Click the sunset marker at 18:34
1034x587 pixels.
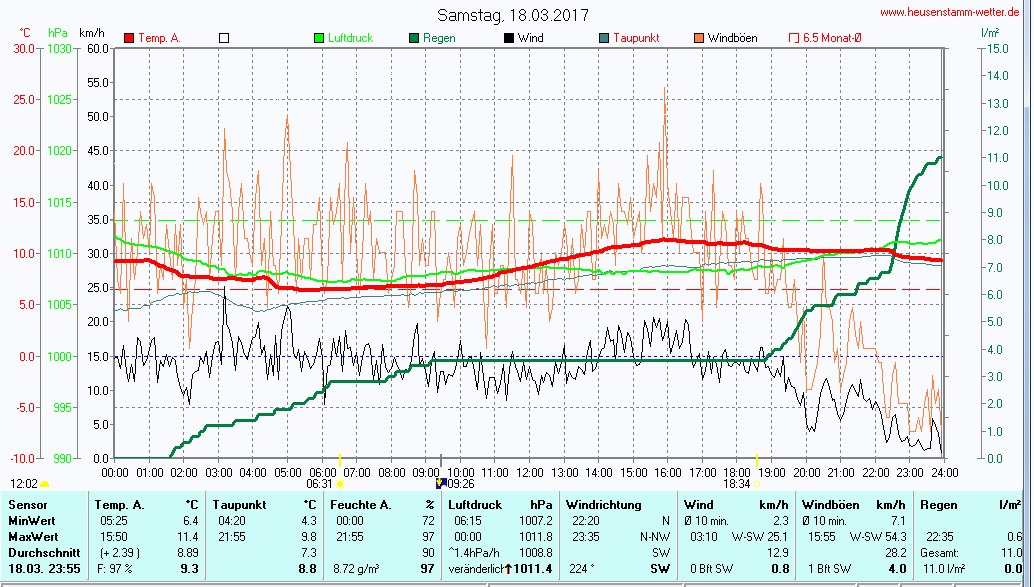tap(758, 483)
